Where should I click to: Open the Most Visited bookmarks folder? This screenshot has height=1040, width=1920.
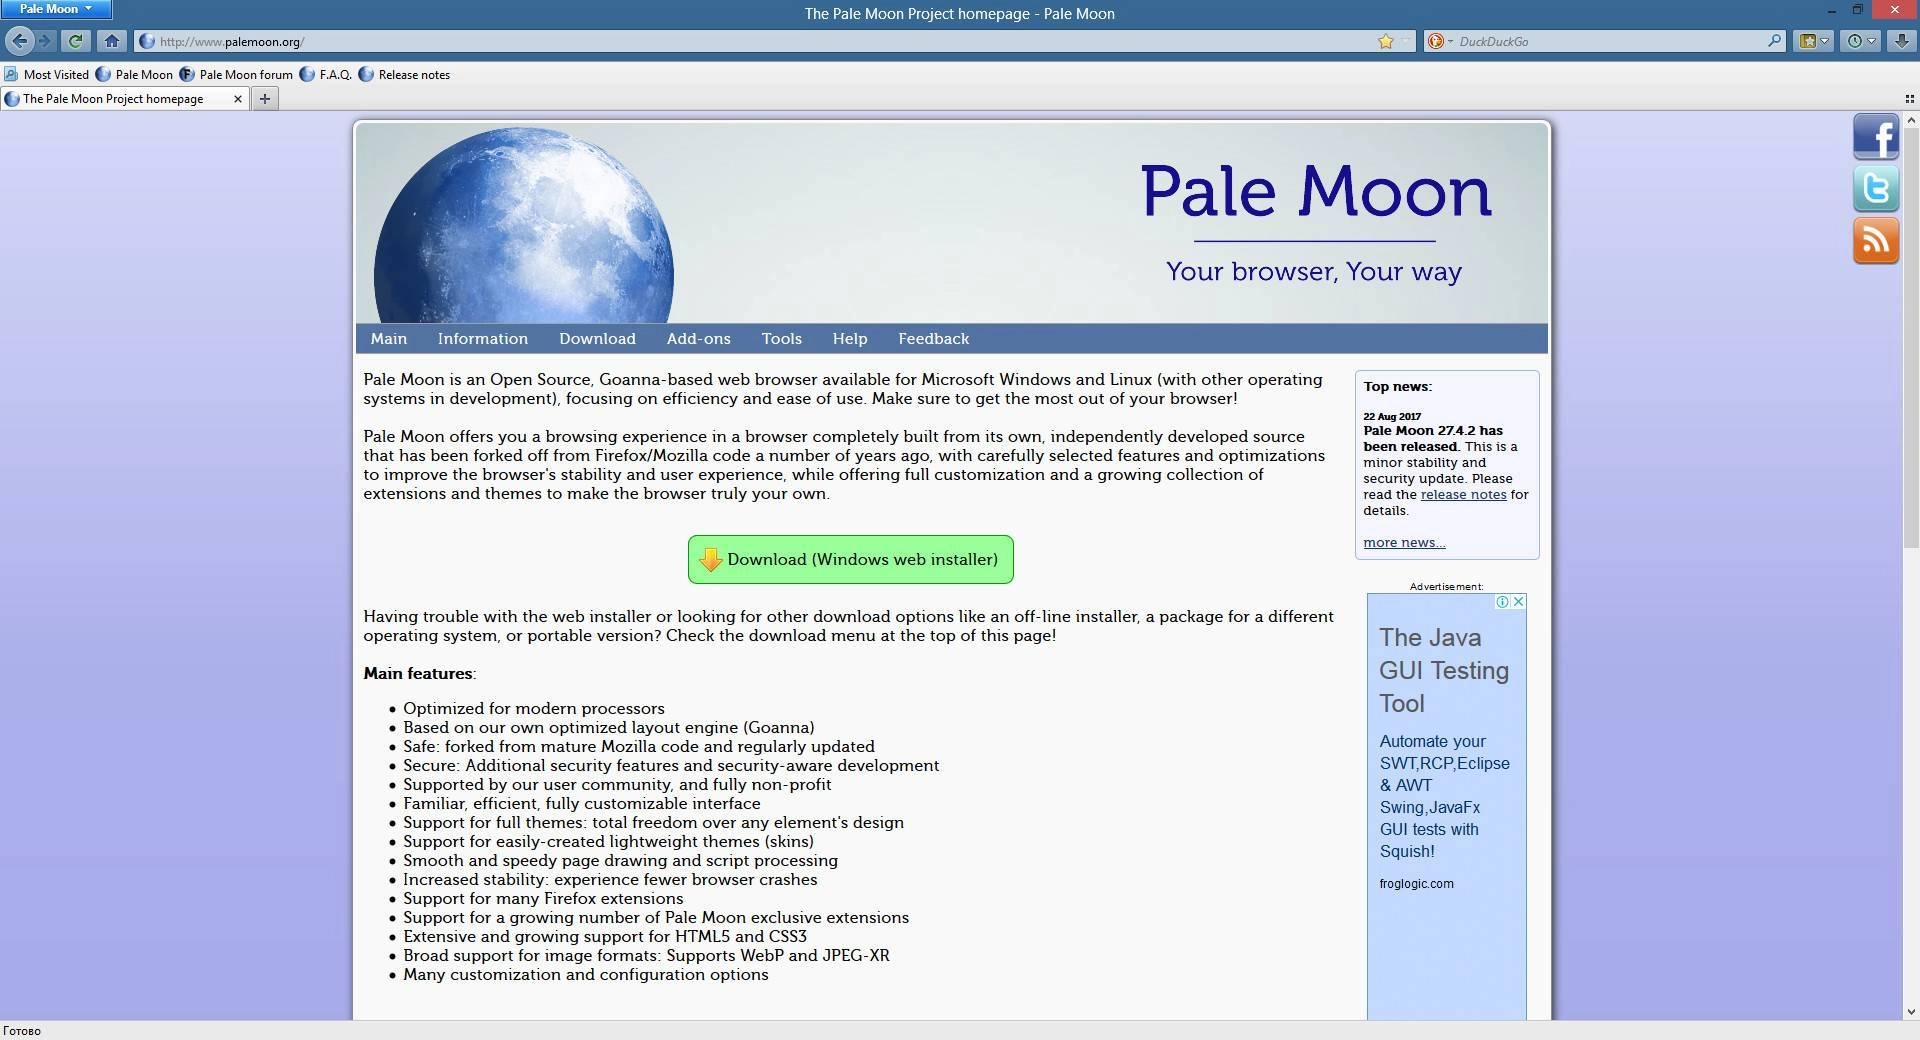click(46, 74)
